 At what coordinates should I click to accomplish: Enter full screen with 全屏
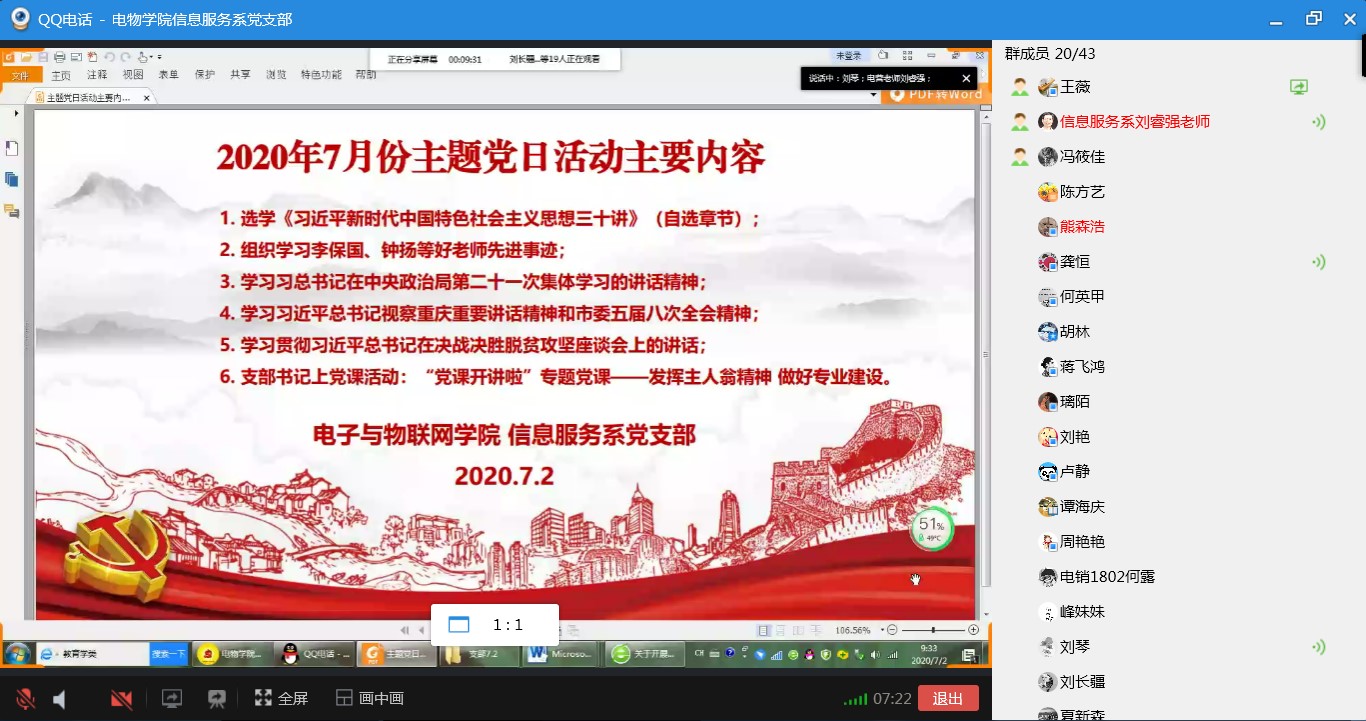tap(281, 699)
